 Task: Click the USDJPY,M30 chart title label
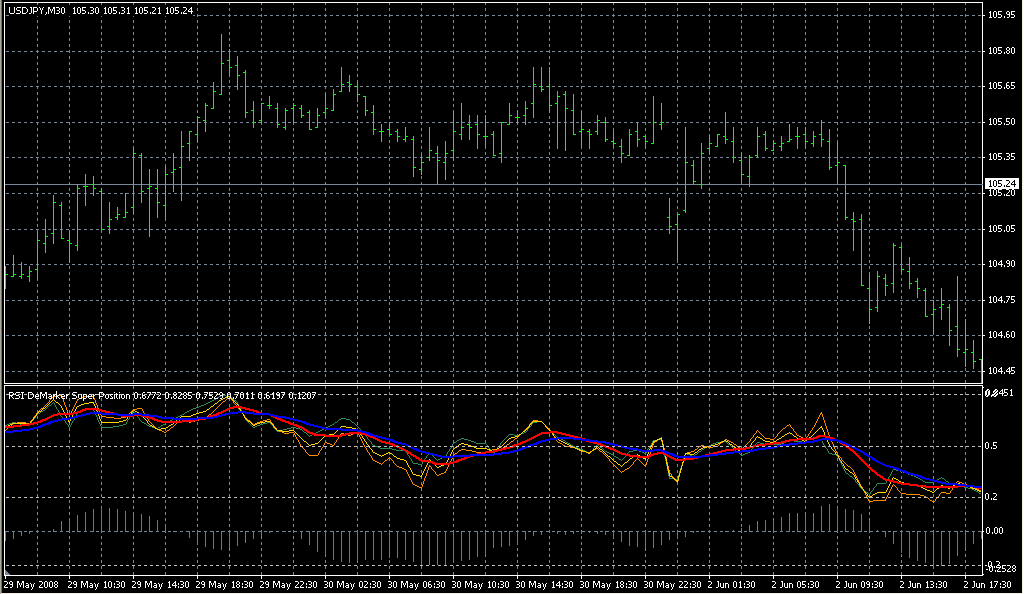click(x=36, y=11)
